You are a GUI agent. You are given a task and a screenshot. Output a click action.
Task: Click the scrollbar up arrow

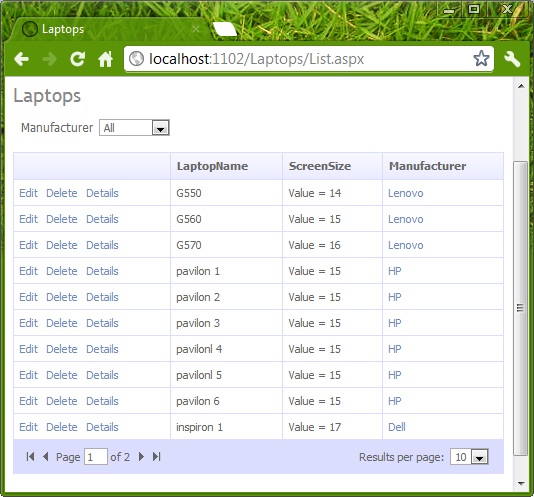coord(521,86)
